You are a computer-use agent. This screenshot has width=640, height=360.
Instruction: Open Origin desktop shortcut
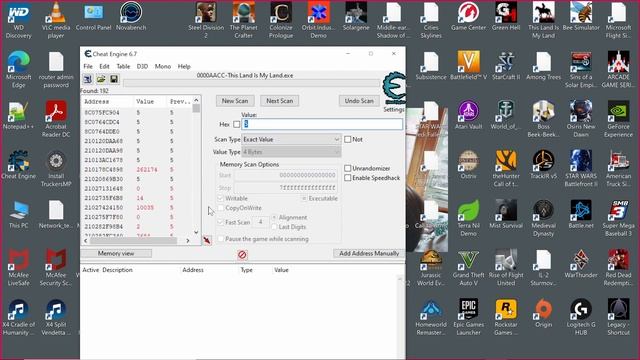click(x=544, y=313)
